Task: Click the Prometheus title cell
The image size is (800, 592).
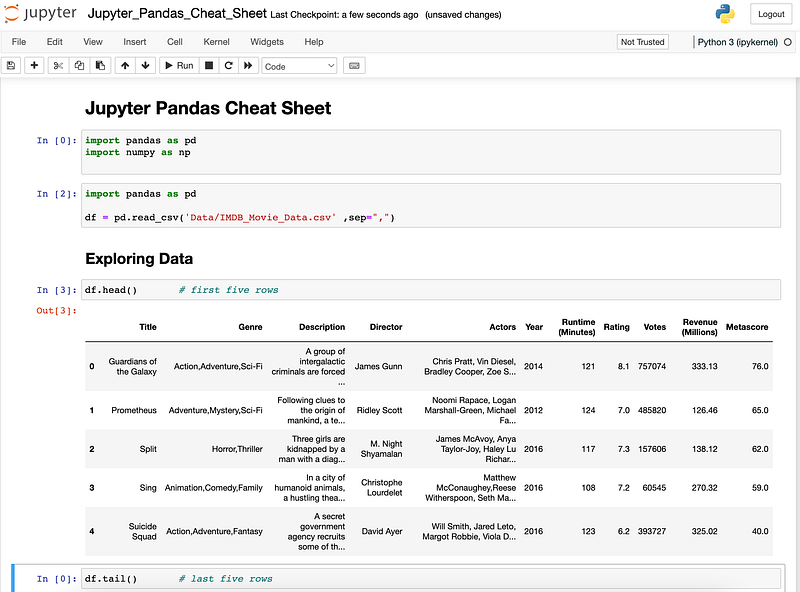Action: pos(134,410)
